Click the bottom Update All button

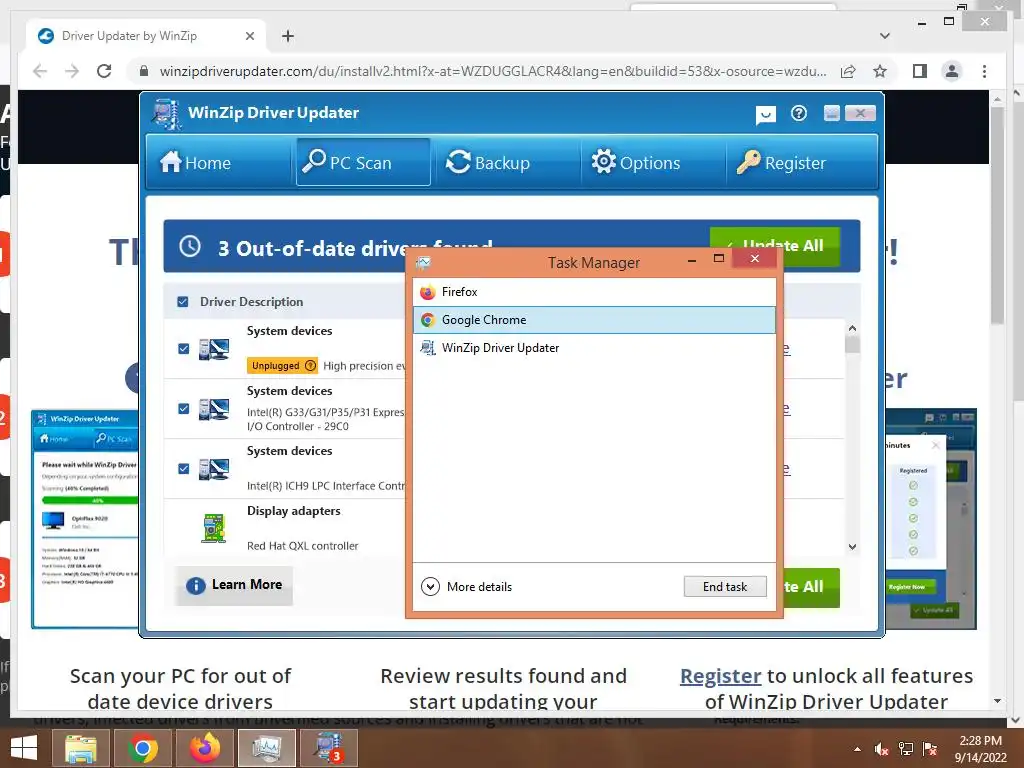click(810, 587)
